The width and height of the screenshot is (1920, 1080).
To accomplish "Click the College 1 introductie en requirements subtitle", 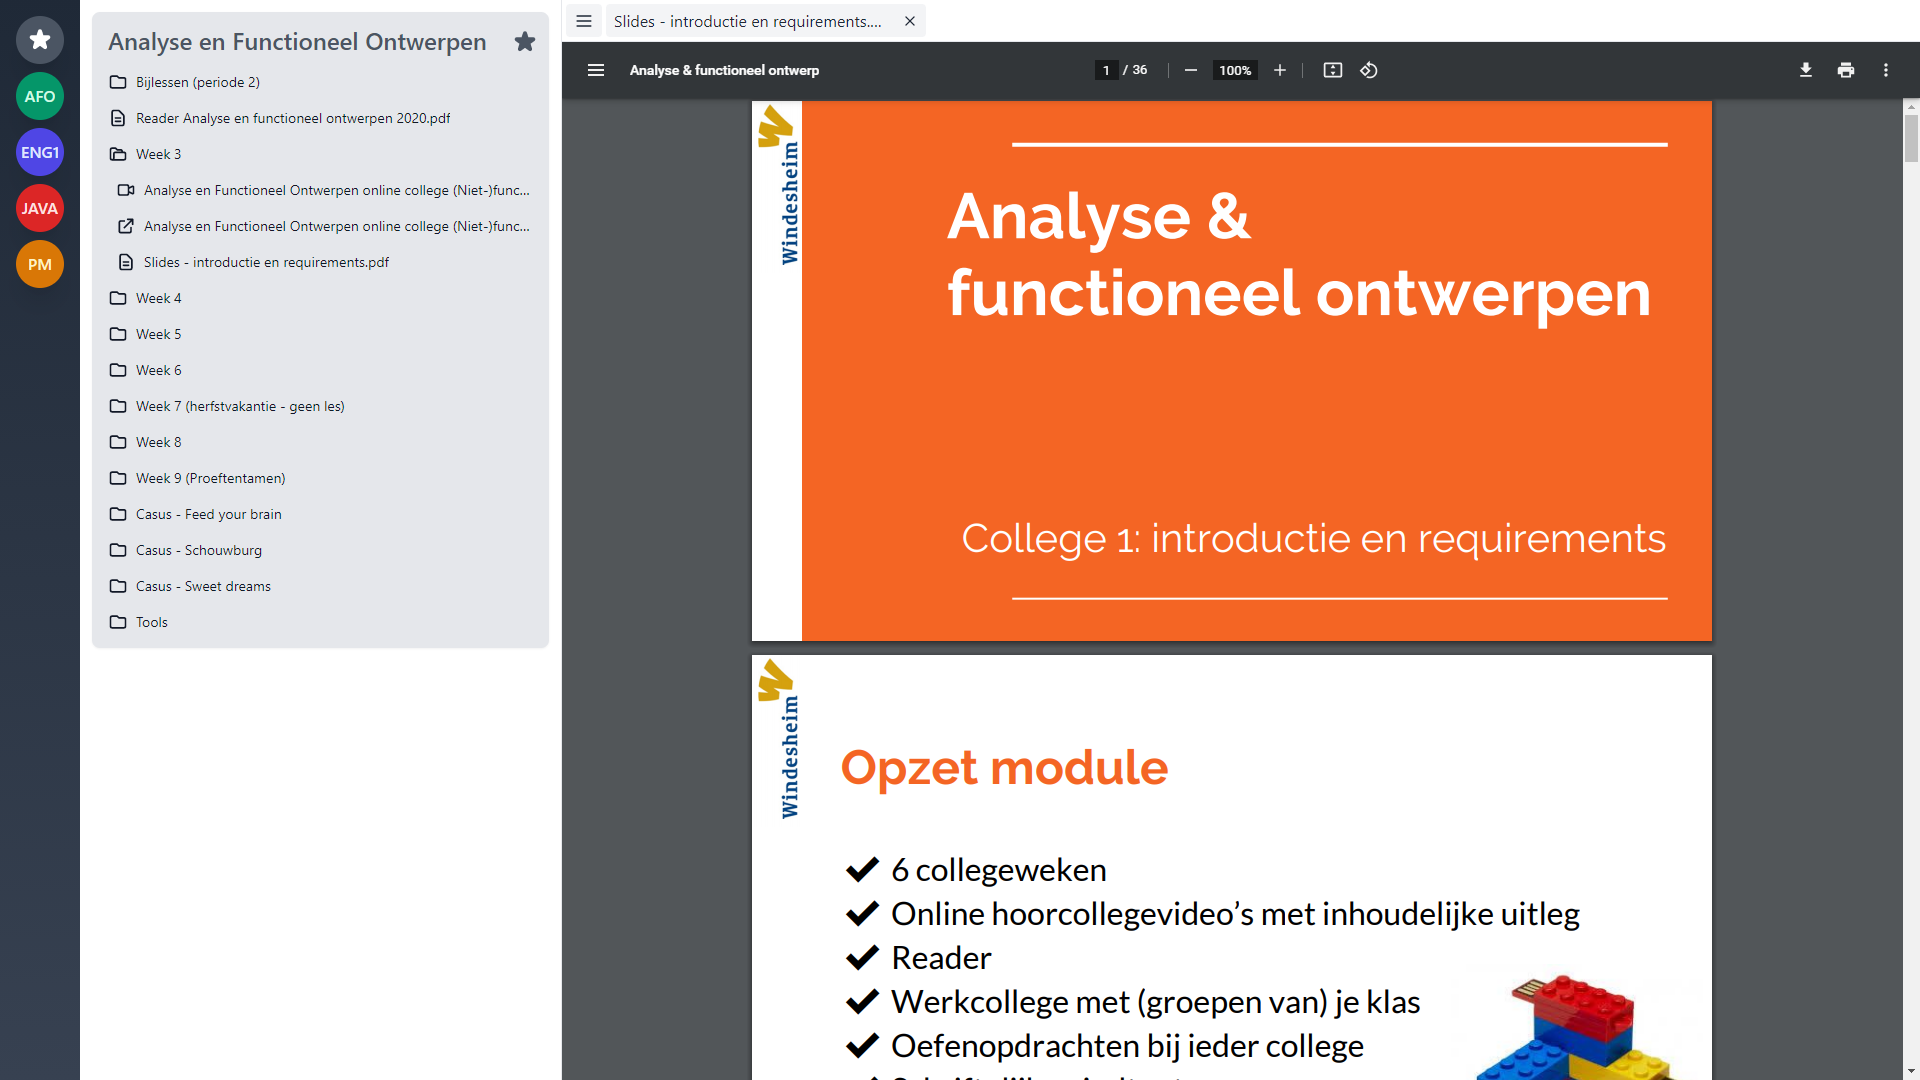I will tap(1313, 539).
